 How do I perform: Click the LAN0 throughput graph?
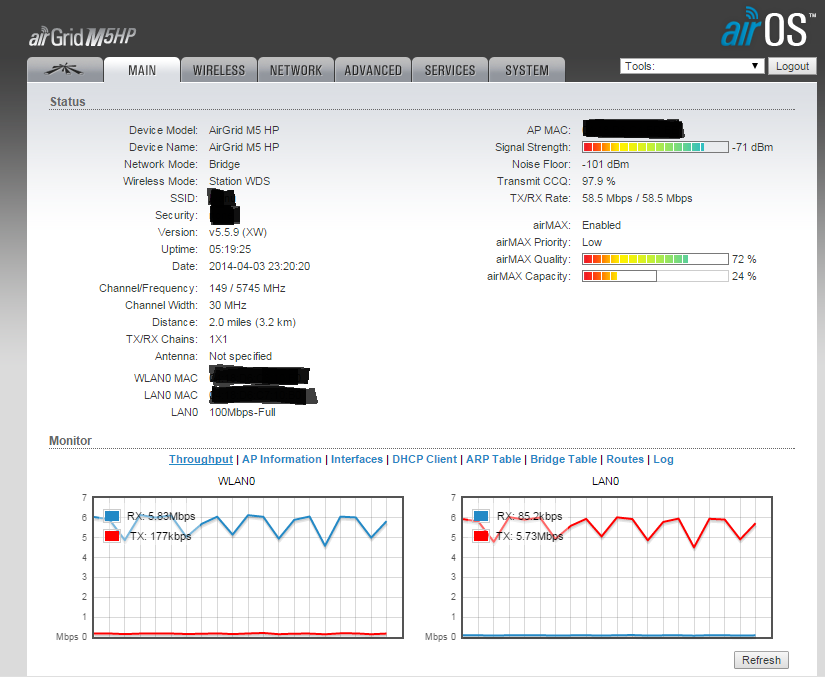(617, 567)
